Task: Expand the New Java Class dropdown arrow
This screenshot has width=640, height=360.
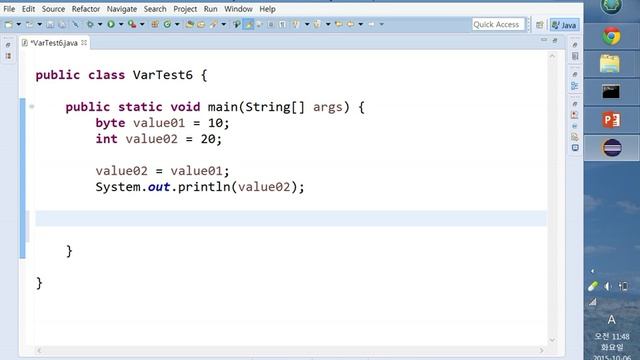Action: point(177,24)
